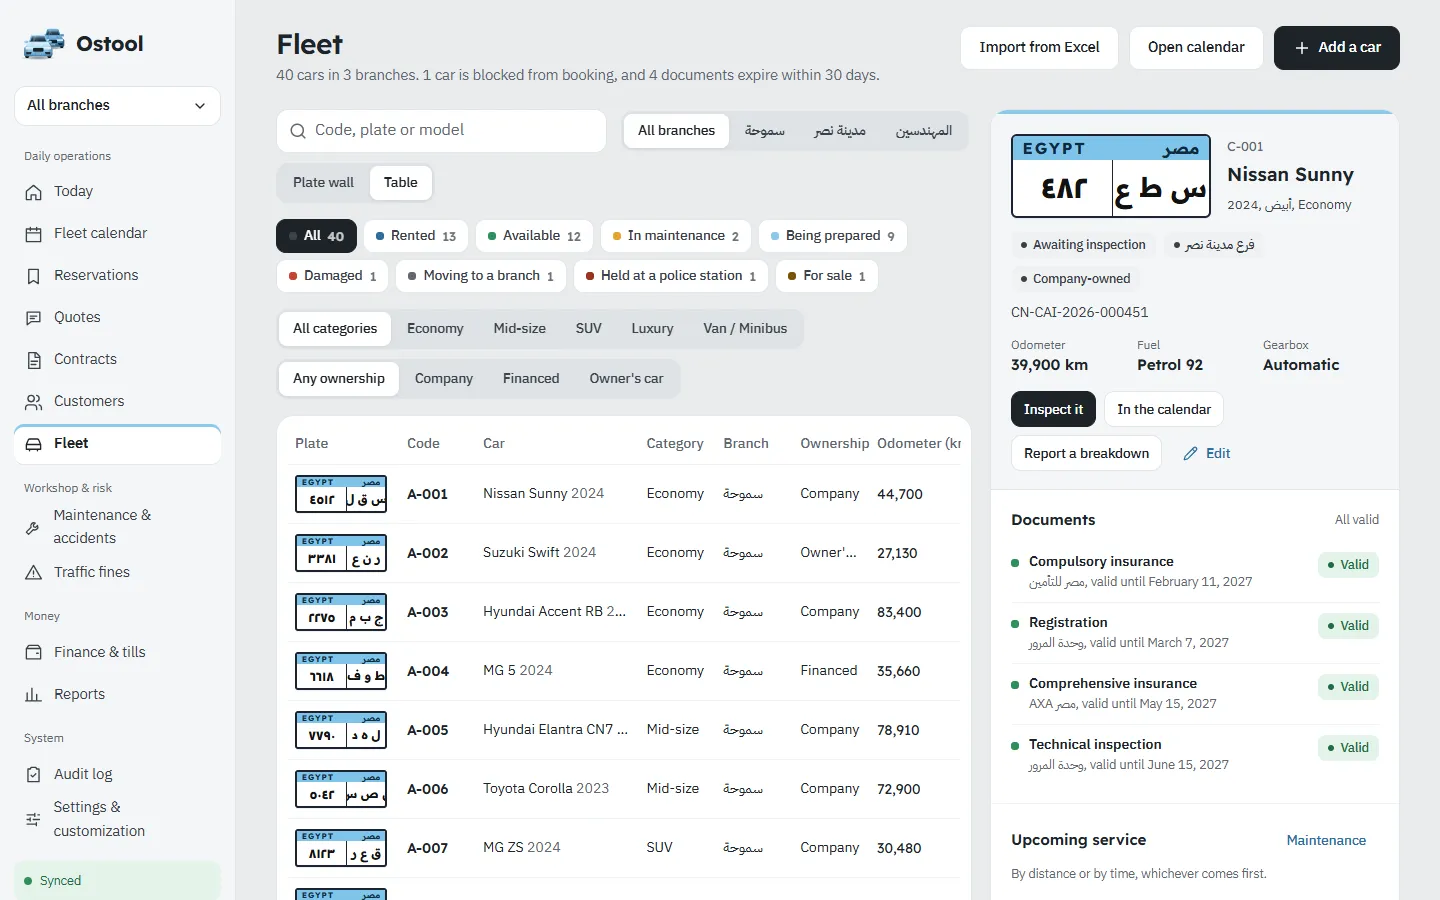Image resolution: width=1440 pixels, height=900 pixels.
Task: Click In the calendar button
Action: (1164, 410)
